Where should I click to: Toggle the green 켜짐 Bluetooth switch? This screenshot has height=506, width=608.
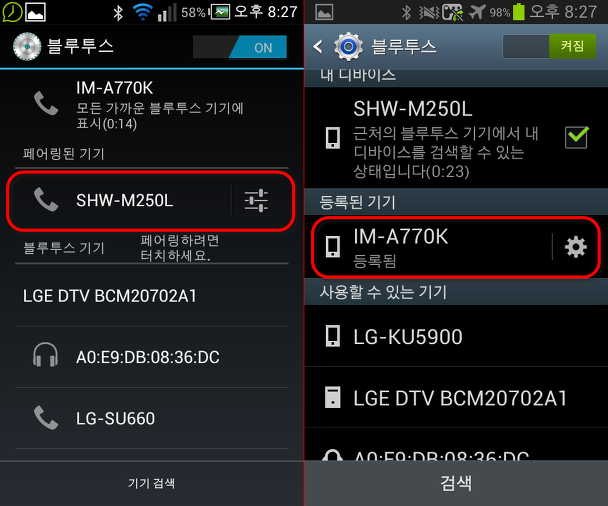pos(549,47)
